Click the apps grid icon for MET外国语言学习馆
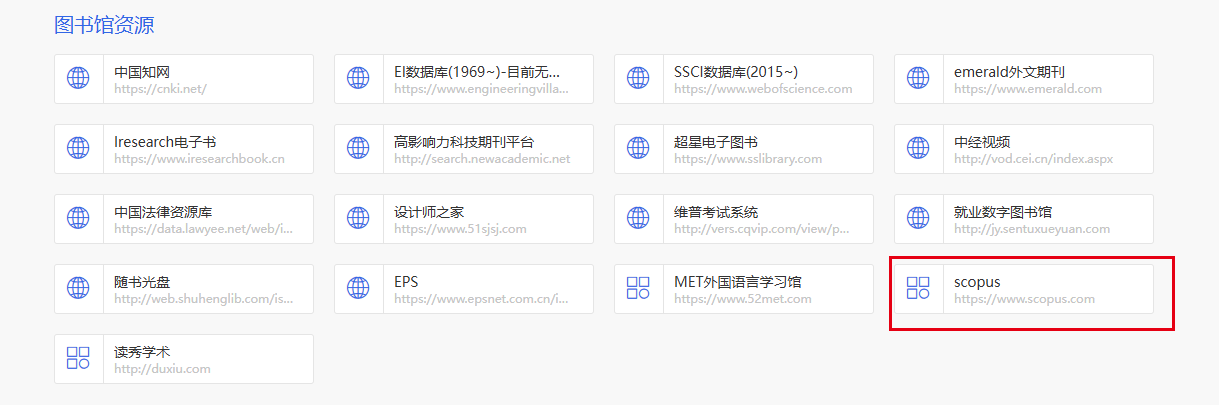This screenshot has width=1219, height=405. coord(638,289)
